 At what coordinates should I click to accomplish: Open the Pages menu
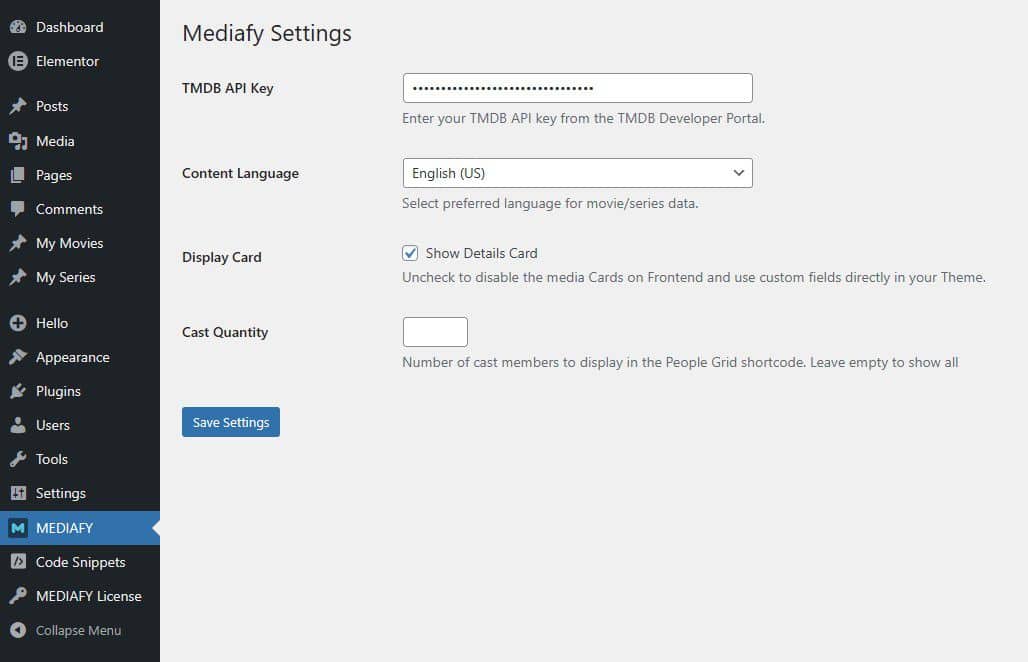(x=80, y=175)
